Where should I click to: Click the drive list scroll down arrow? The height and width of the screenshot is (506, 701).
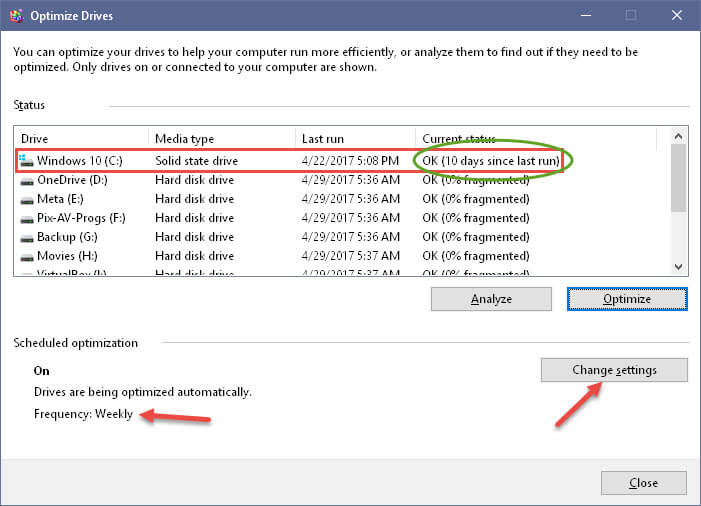click(x=678, y=267)
